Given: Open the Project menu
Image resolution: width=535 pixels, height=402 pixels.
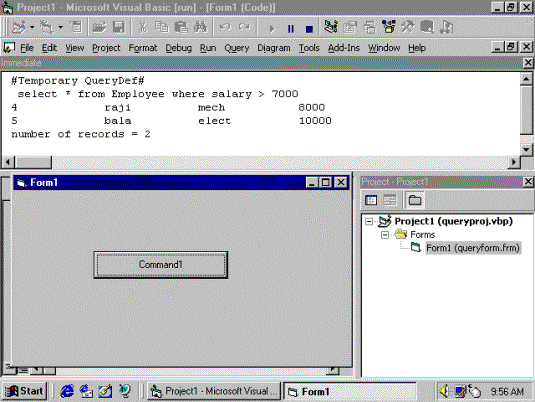Looking at the screenshot, I should (106, 48).
